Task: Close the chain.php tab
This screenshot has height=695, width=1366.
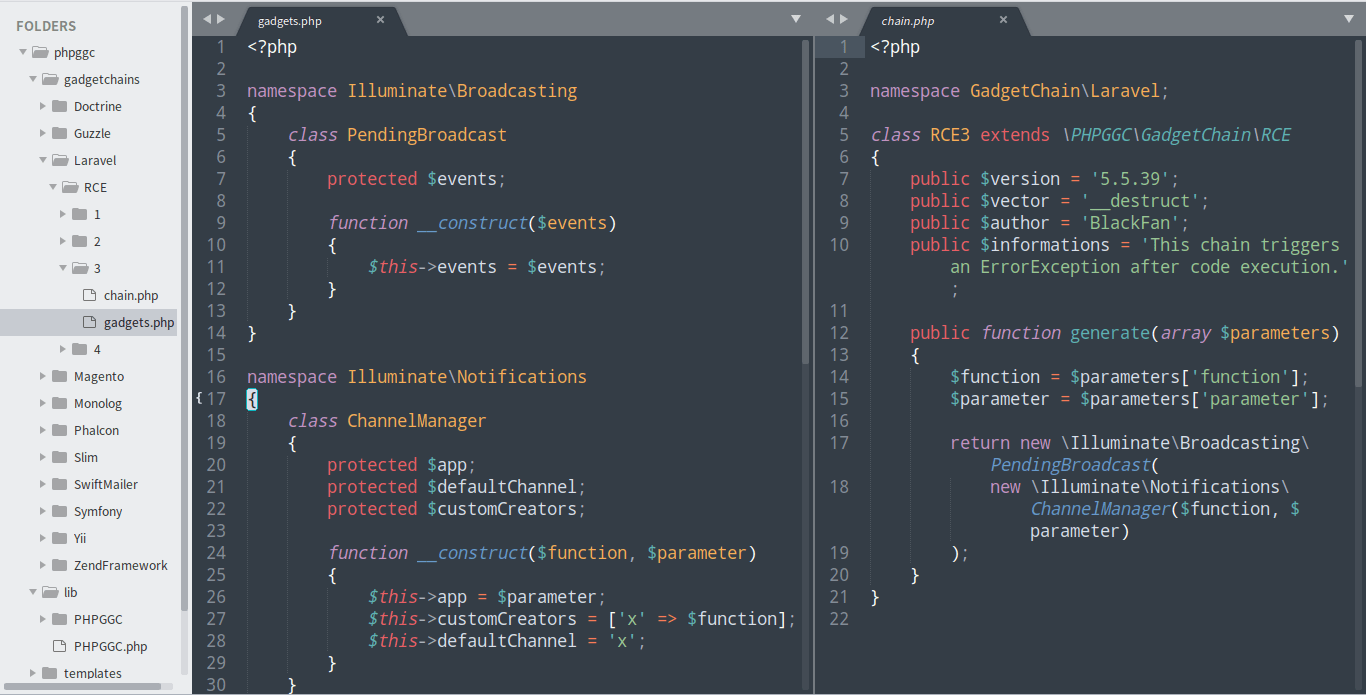Action: (x=1003, y=19)
